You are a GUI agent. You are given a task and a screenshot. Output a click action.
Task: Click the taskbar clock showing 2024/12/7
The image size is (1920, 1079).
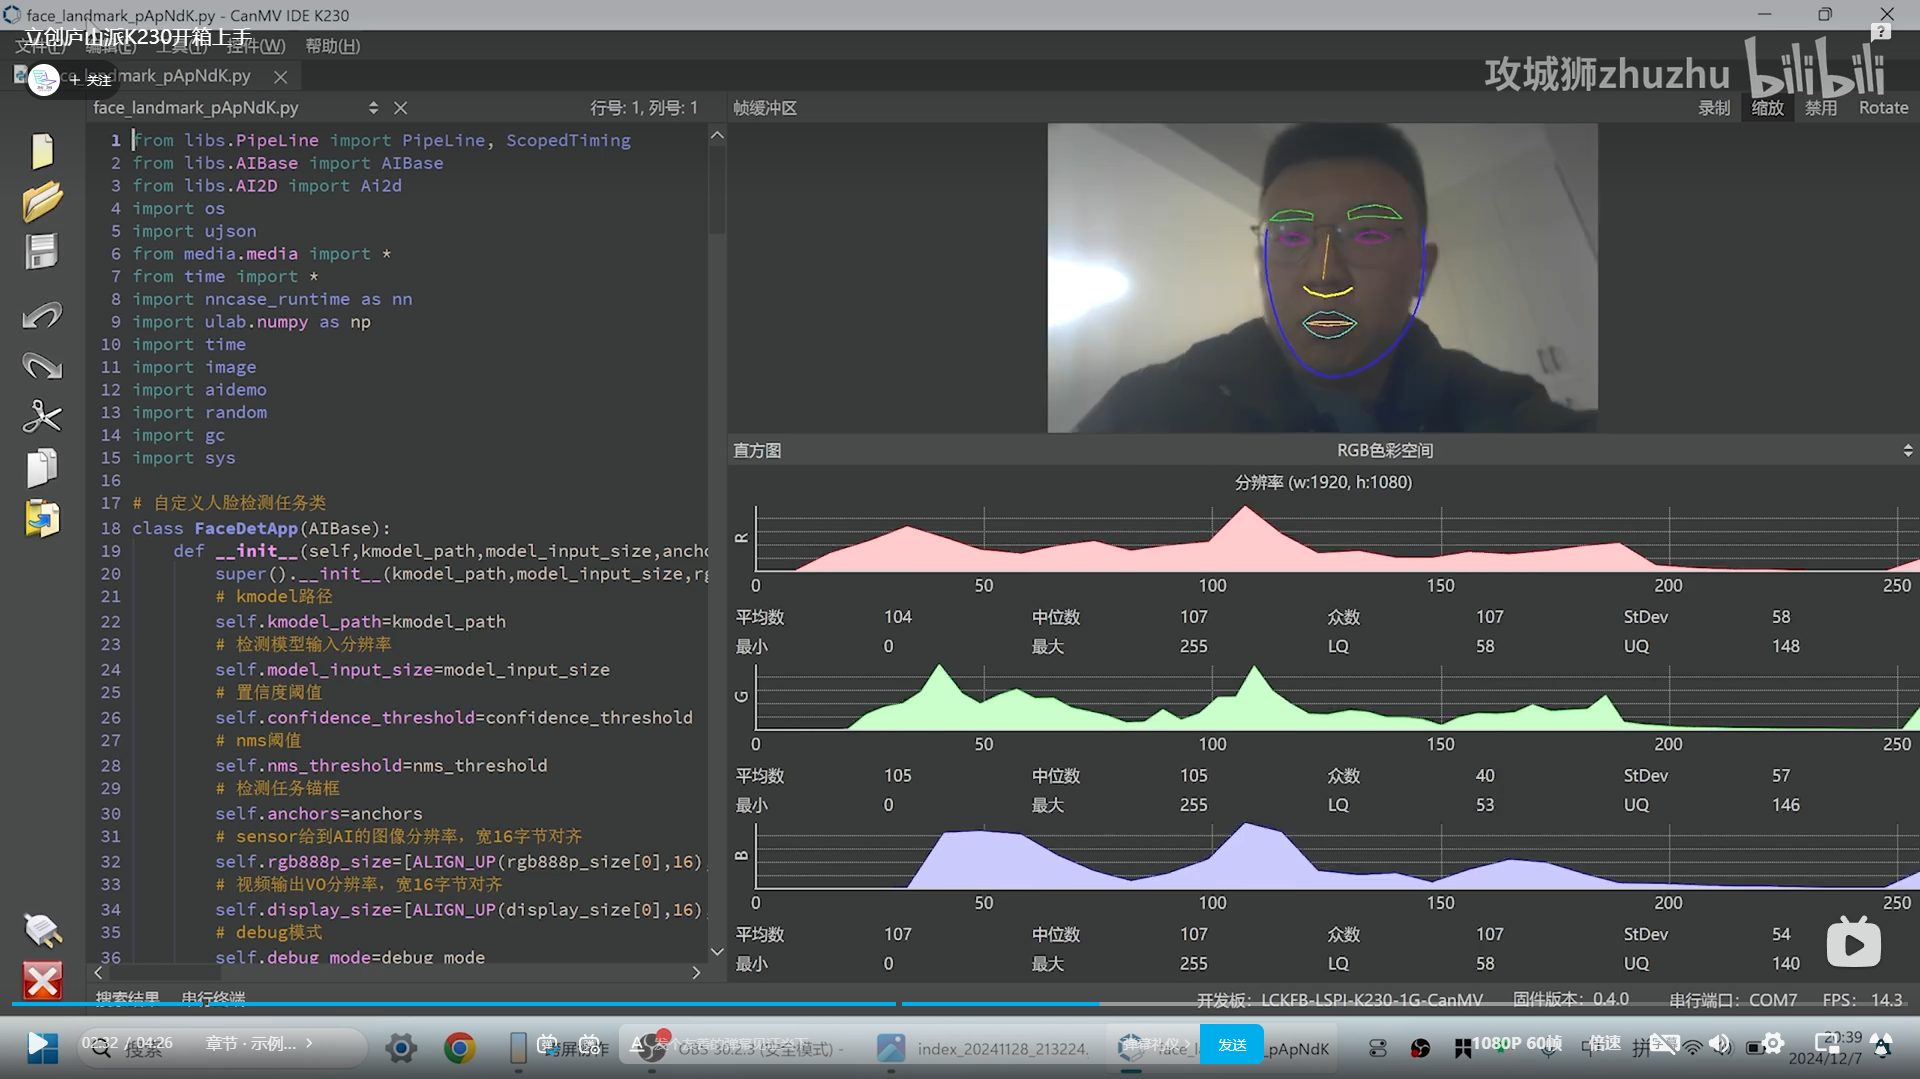point(1826,1048)
